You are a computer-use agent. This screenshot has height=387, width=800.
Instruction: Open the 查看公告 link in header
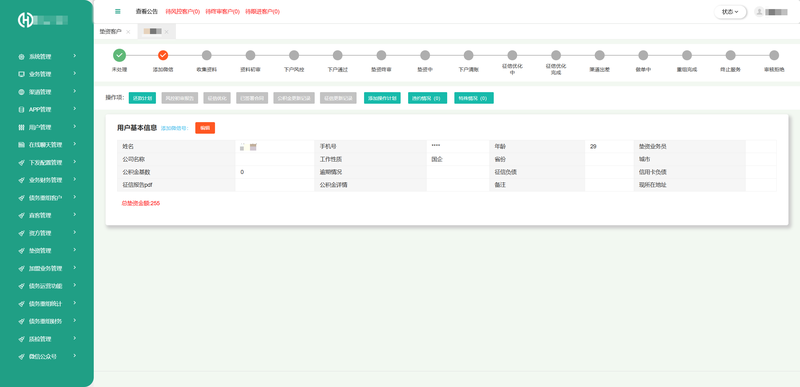tap(147, 11)
